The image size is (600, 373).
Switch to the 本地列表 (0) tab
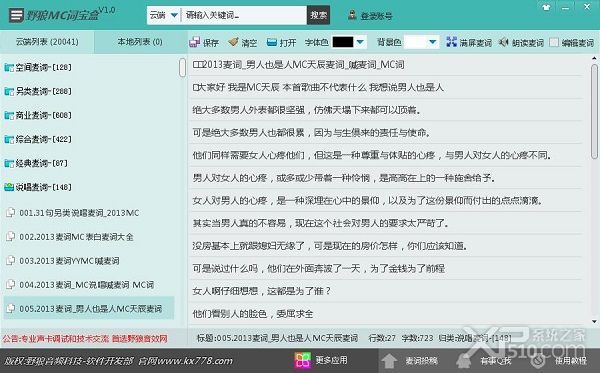click(140, 42)
